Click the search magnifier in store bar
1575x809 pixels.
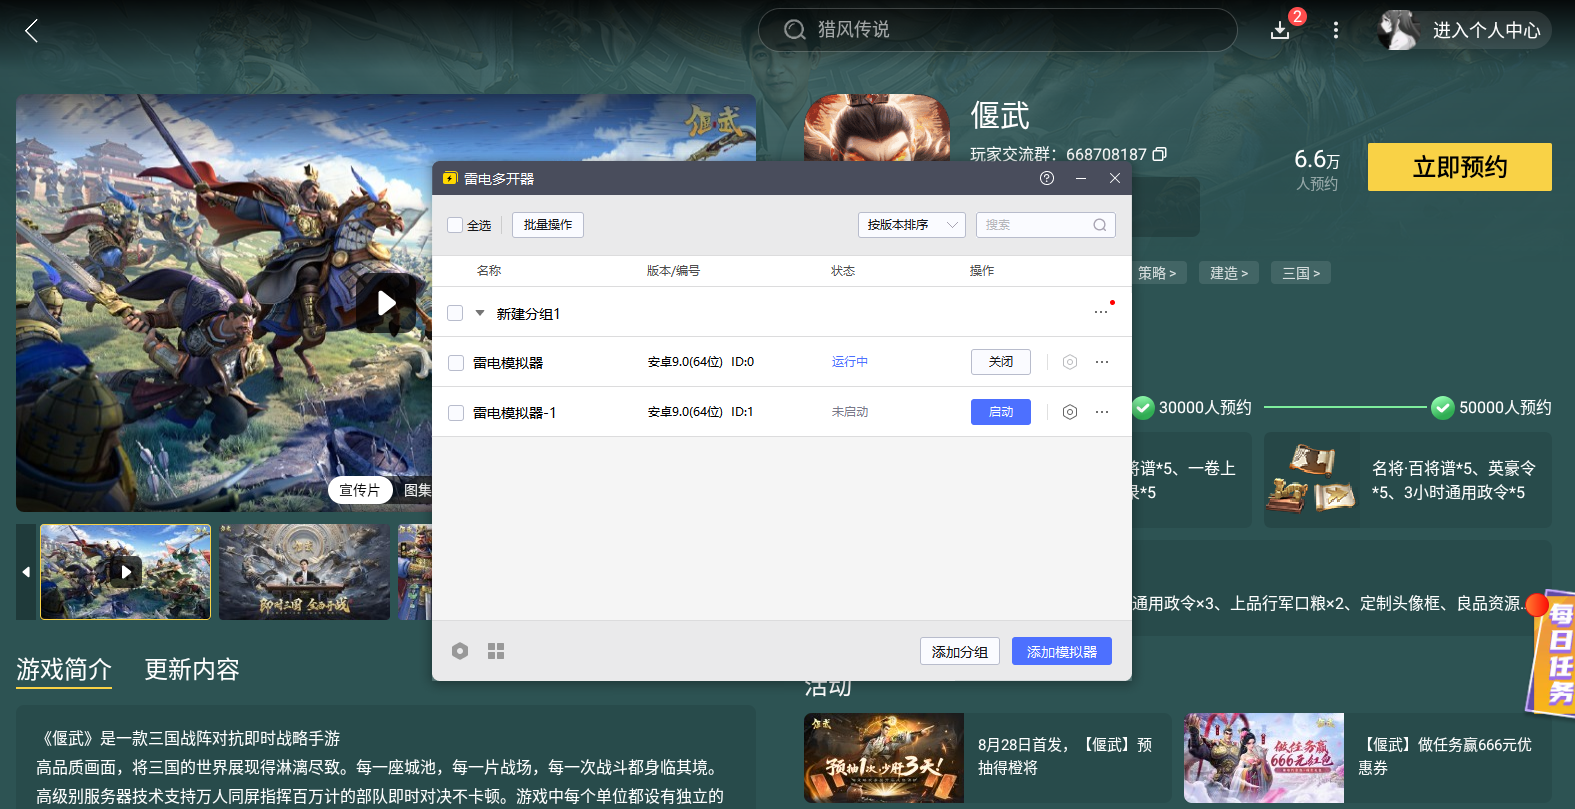795,30
